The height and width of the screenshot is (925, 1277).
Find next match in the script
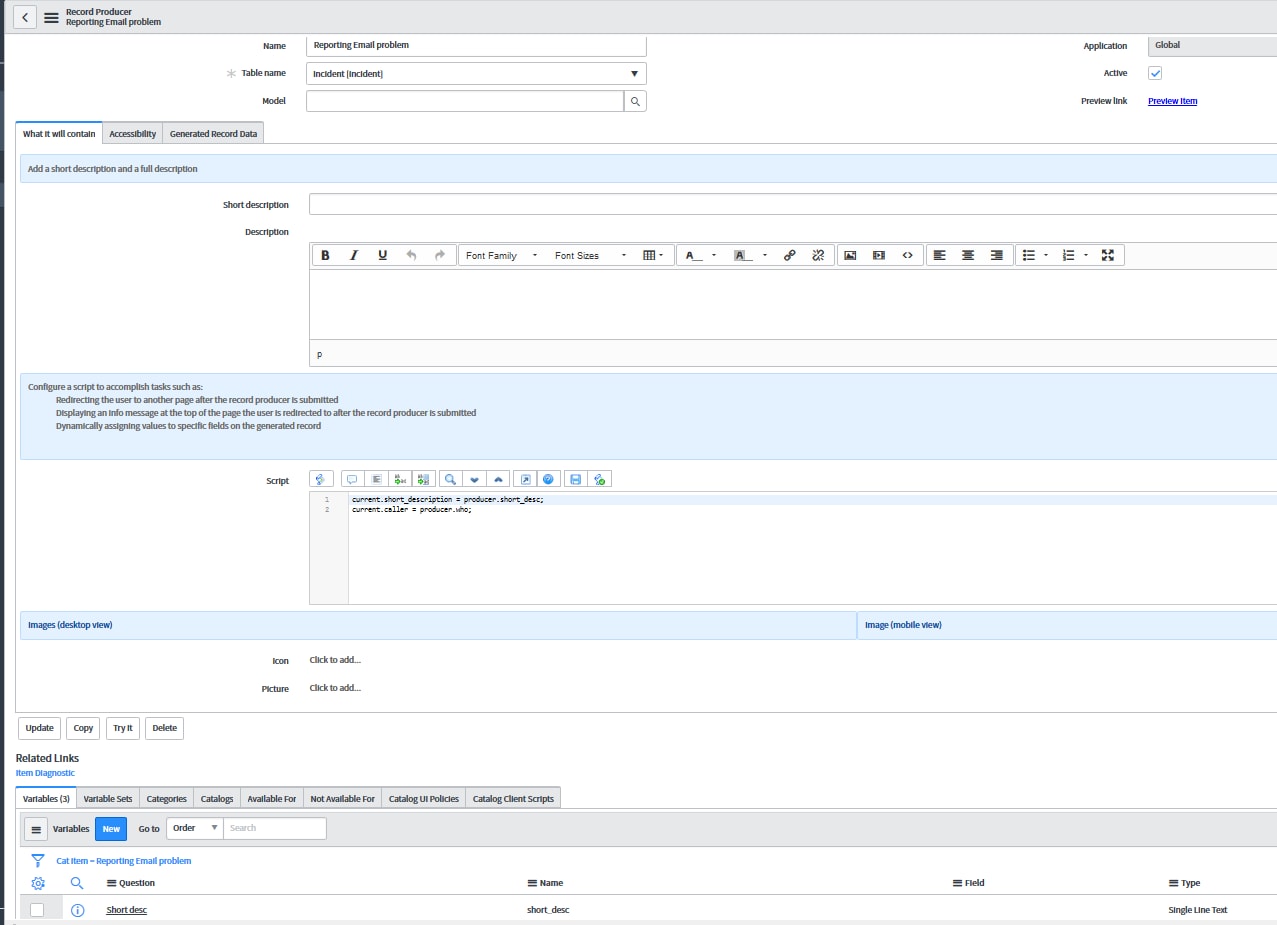[475, 479]
